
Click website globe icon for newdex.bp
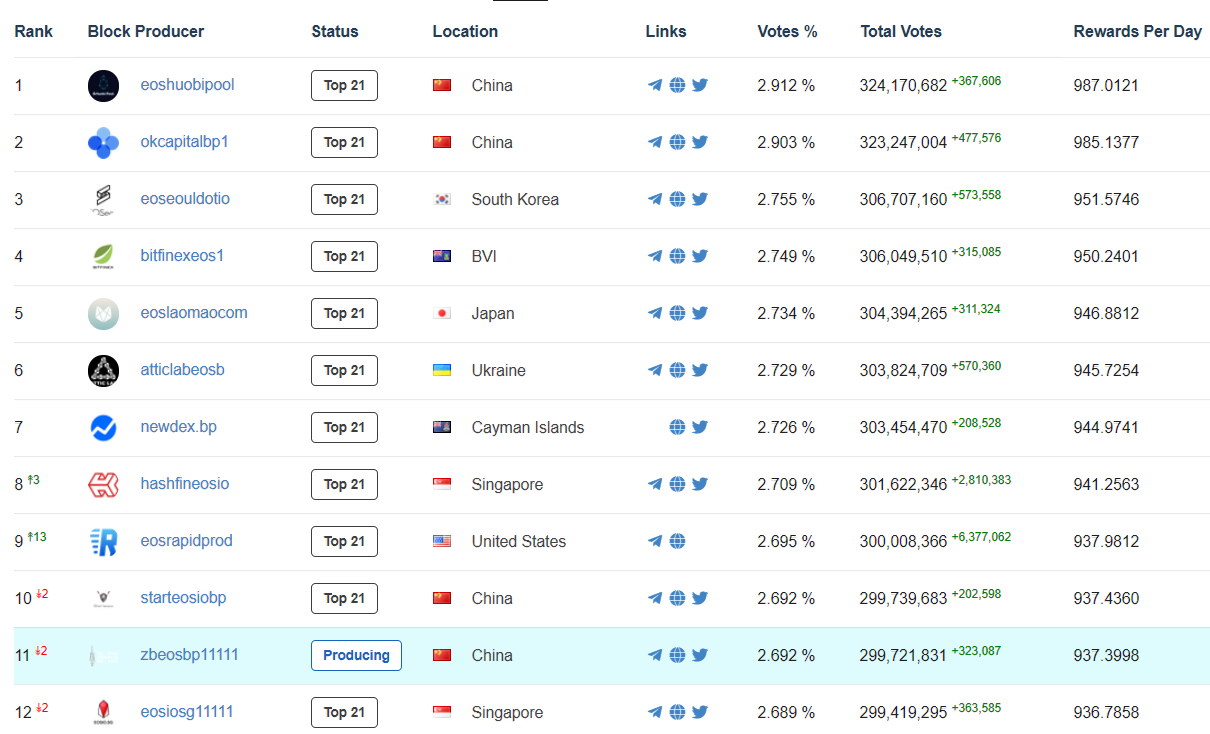pyautogui.click(x=677, y=428)
